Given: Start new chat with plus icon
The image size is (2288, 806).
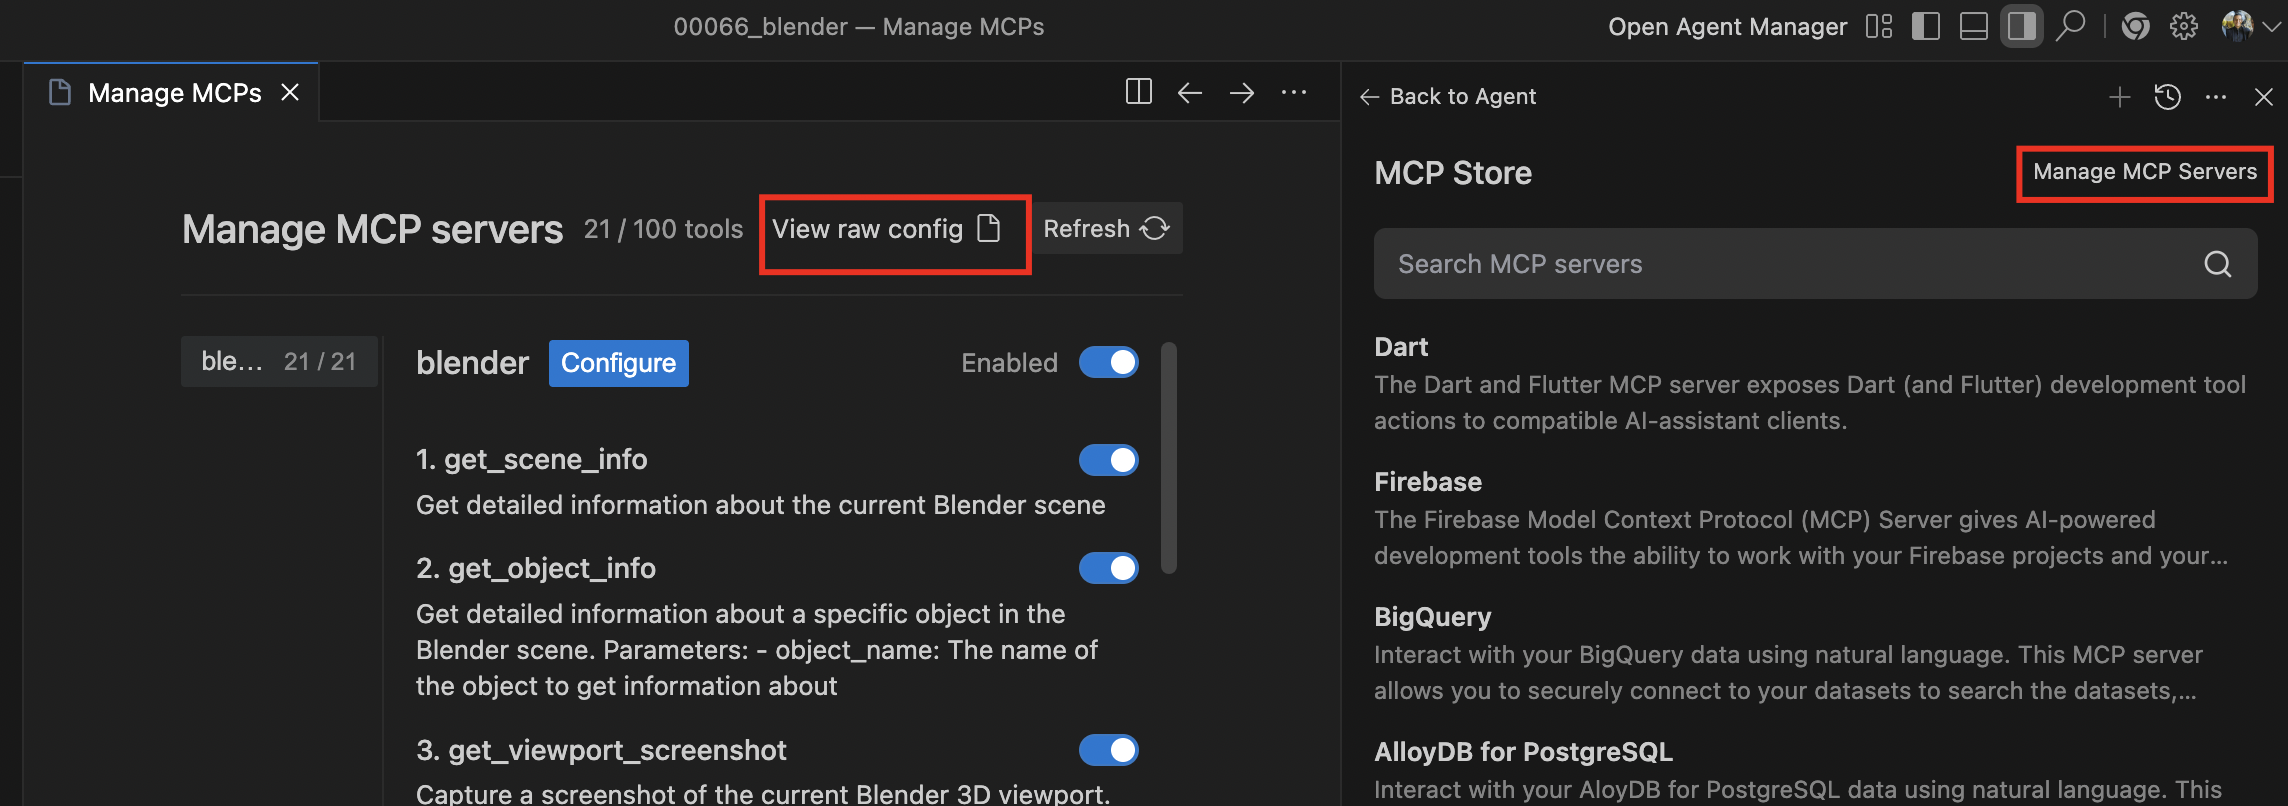Looking at the screenshot, I should pos(2119,97).
